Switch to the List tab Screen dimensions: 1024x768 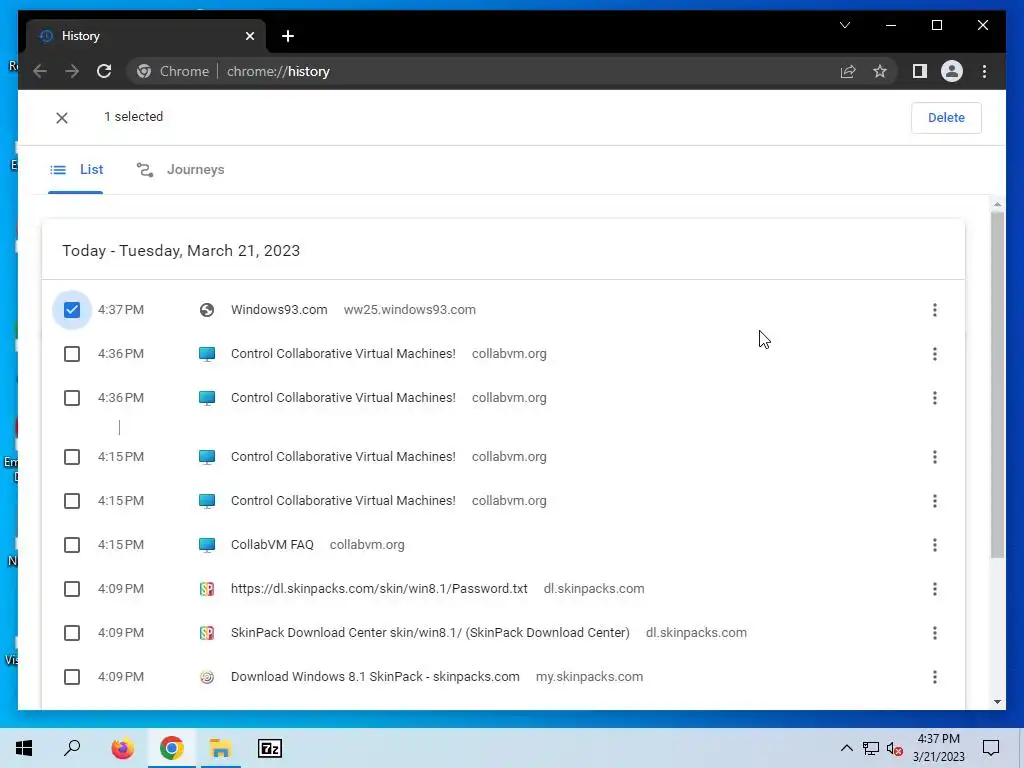(76, 170)
